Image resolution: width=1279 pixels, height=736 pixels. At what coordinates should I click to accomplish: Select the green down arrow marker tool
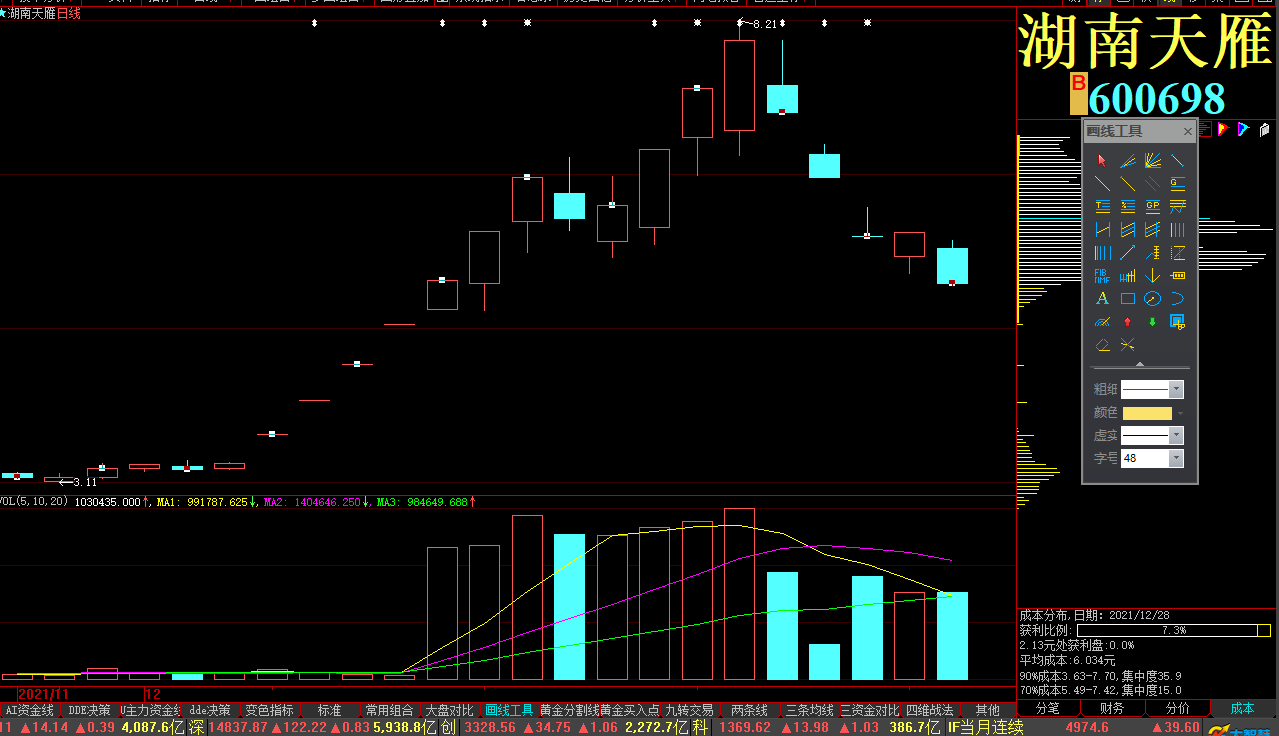click(1153, 321)
